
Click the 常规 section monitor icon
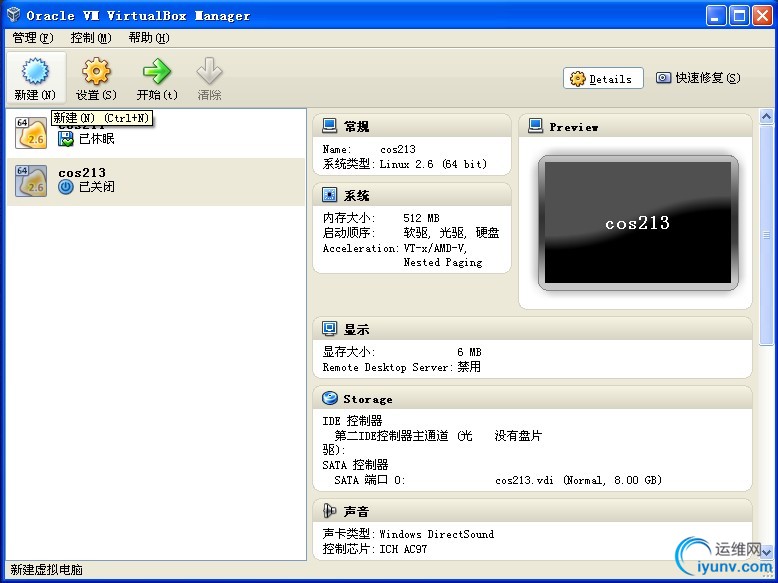(329, 126)
